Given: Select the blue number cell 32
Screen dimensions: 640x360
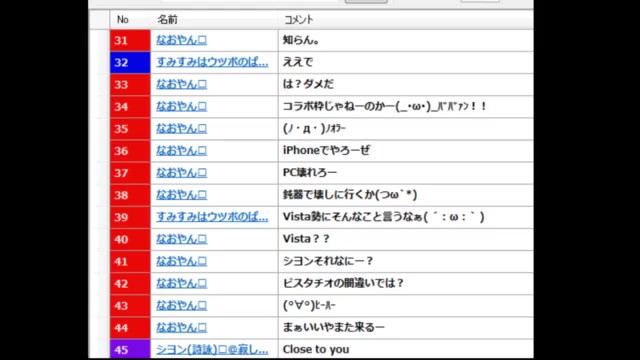Looking at the screenshot, I should pos(130,62).
